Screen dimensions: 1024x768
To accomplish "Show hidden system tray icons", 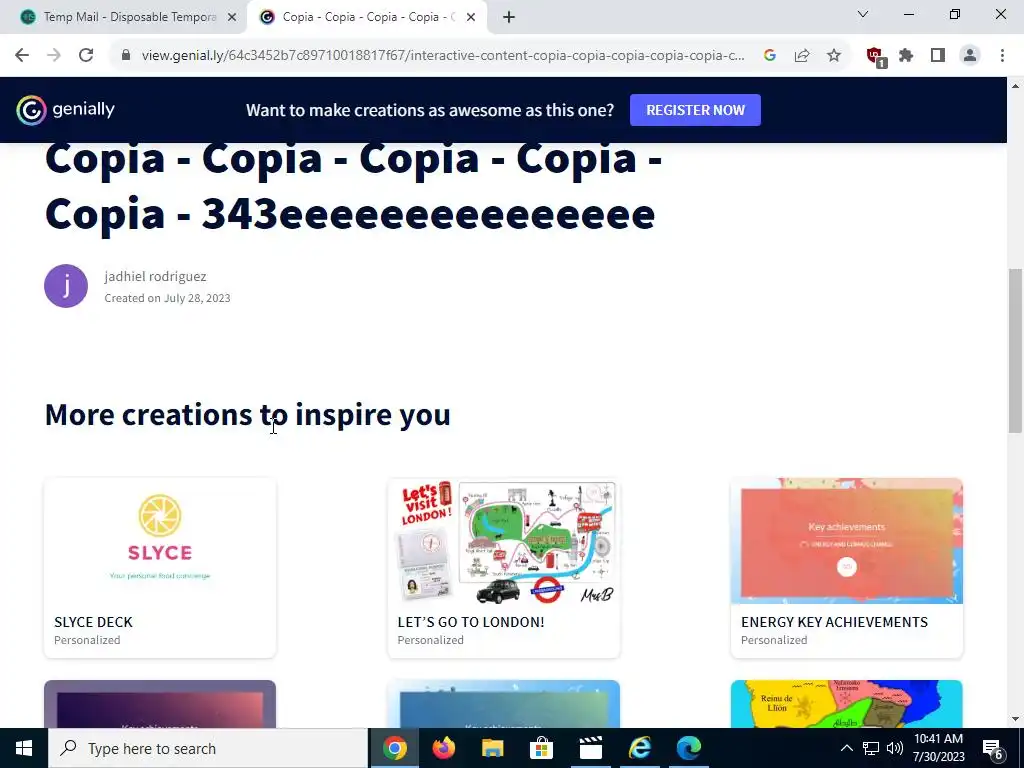I will 846,748.
